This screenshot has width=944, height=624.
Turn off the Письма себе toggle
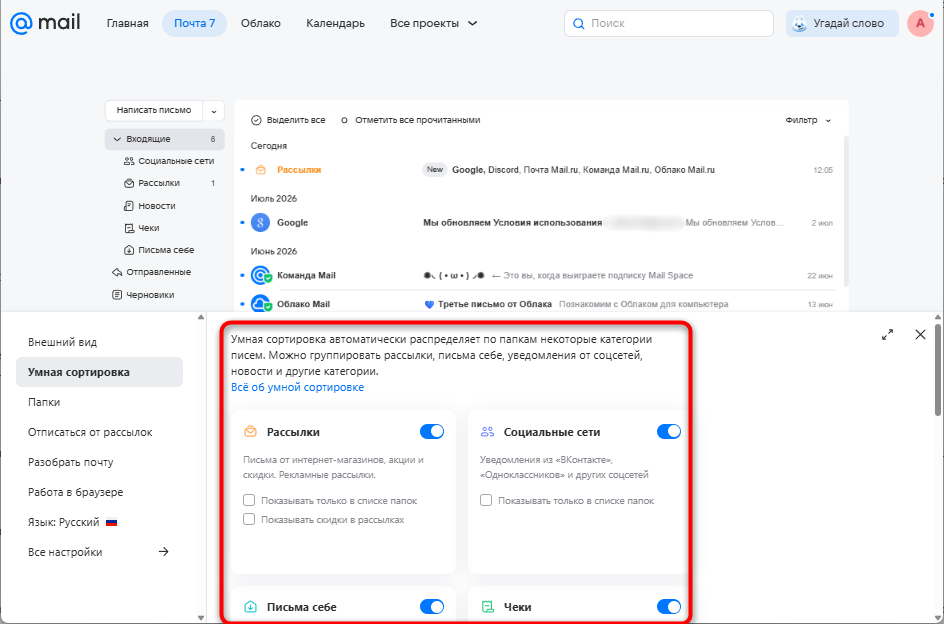pos(432,607)
